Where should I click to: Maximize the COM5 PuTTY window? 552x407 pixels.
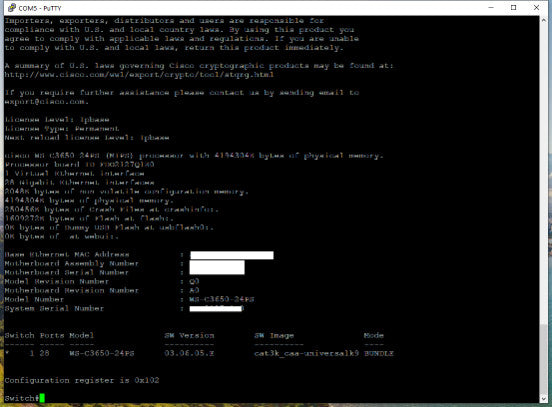click(514, 7)
